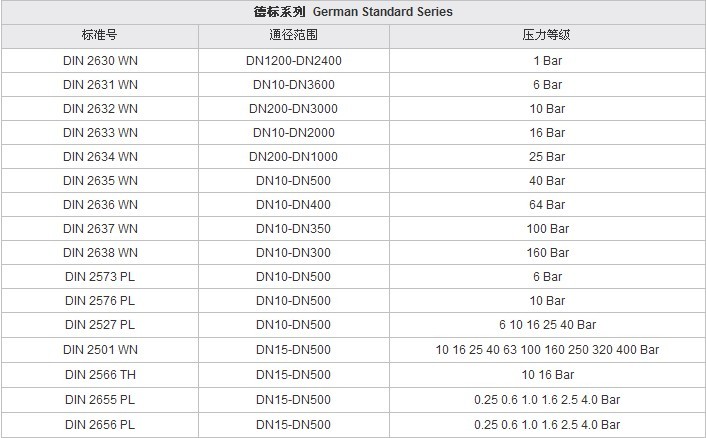This screenshot has width=706, height=438.
Task: Click the 25 Bar pressure cell
Action: [x=547, y=156]
